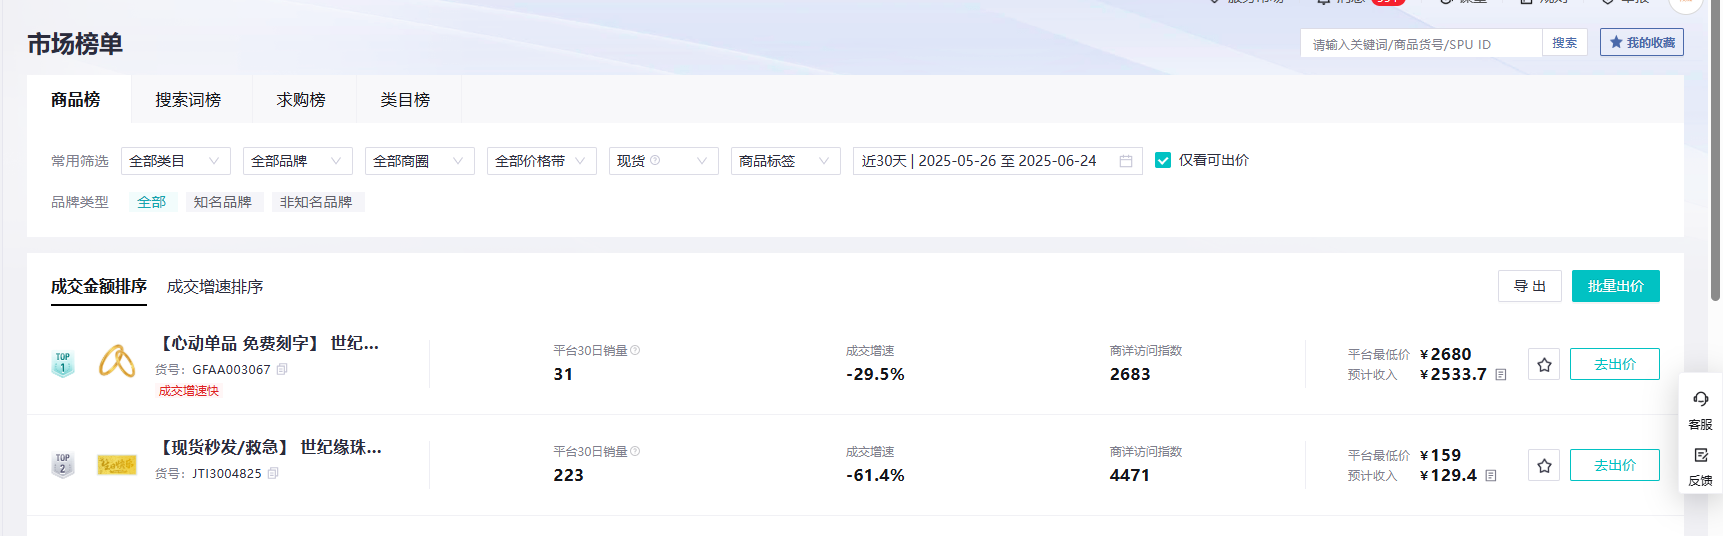Click the page vertical scrollbar
Image resolution: width=1723 pixels, height=536 pixels.
coord(1715,150)
